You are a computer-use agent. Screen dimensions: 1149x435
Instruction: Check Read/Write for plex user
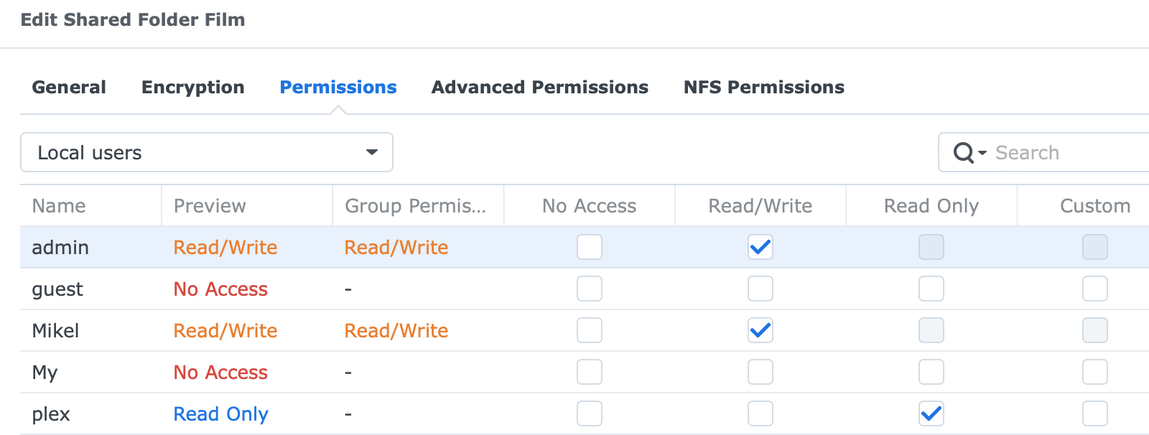760,414
